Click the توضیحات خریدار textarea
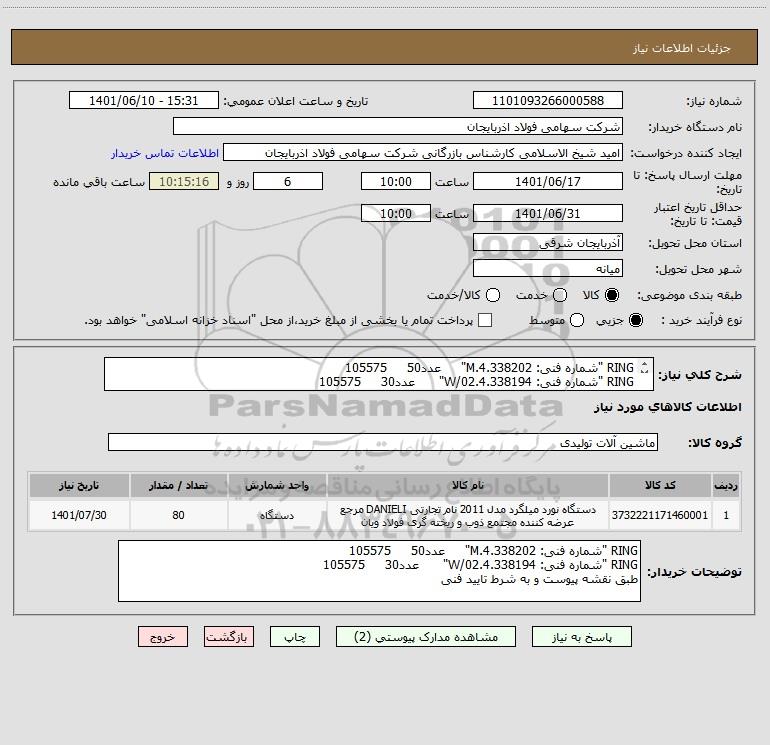770x745 pixels. pos(379,571)
